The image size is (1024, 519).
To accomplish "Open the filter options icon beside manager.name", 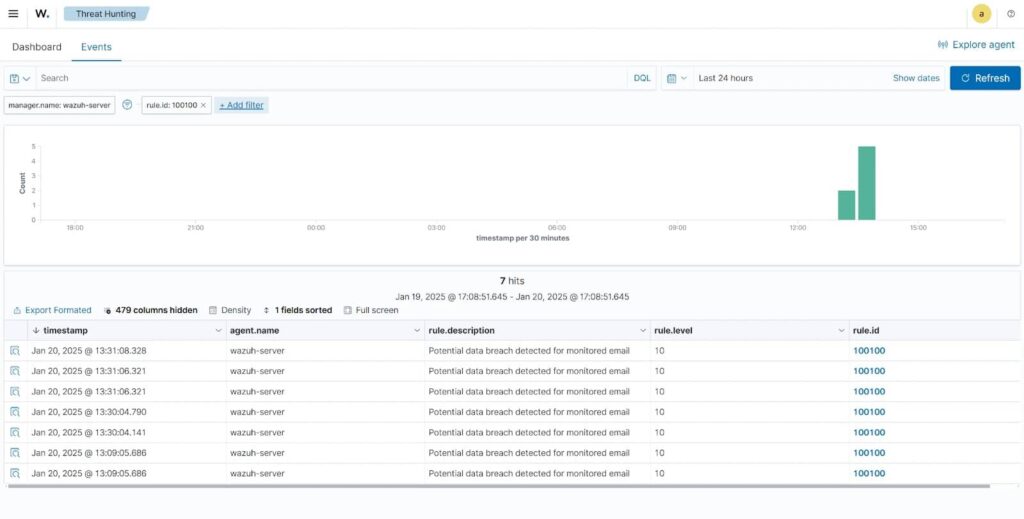I will point(127,105).
